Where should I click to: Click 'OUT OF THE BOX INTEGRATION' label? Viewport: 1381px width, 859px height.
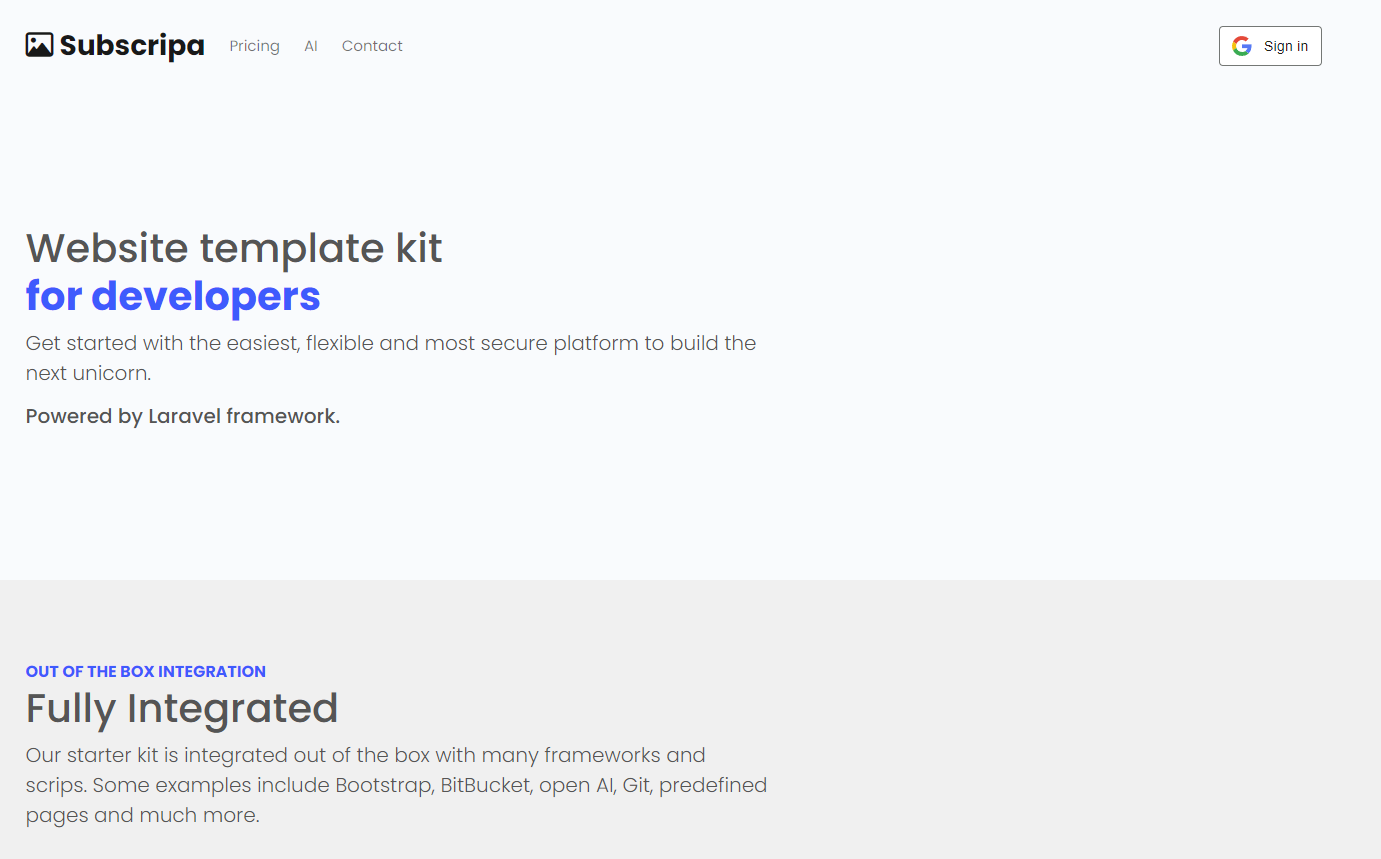pyautogui.click(x=146, y=671)
